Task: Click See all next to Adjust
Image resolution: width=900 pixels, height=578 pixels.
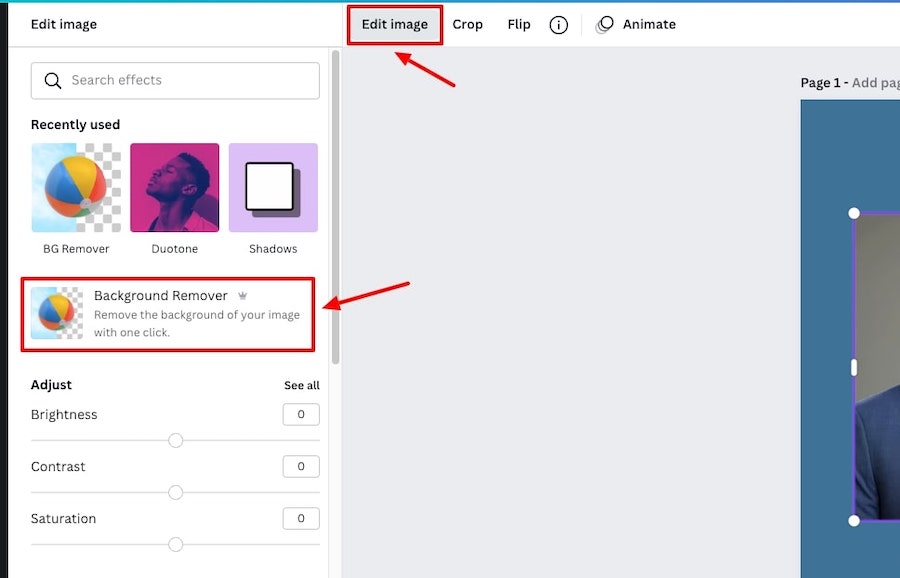Action: click(302, 385)
